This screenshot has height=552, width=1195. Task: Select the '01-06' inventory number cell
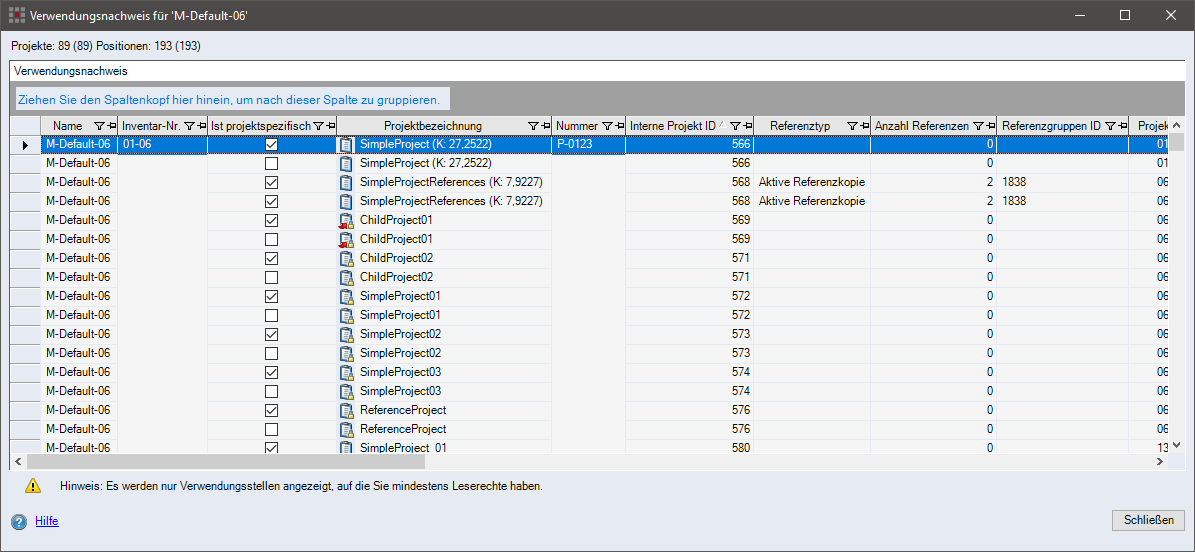point(162,144)
